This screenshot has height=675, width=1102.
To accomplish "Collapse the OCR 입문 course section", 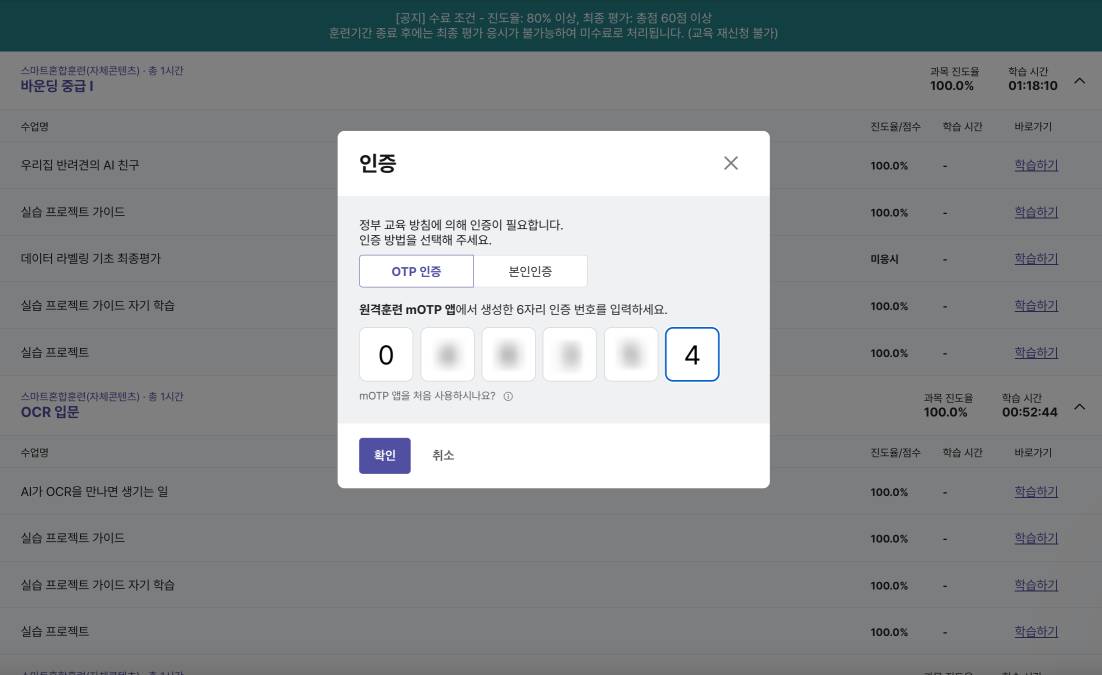I will [1079, 407].
